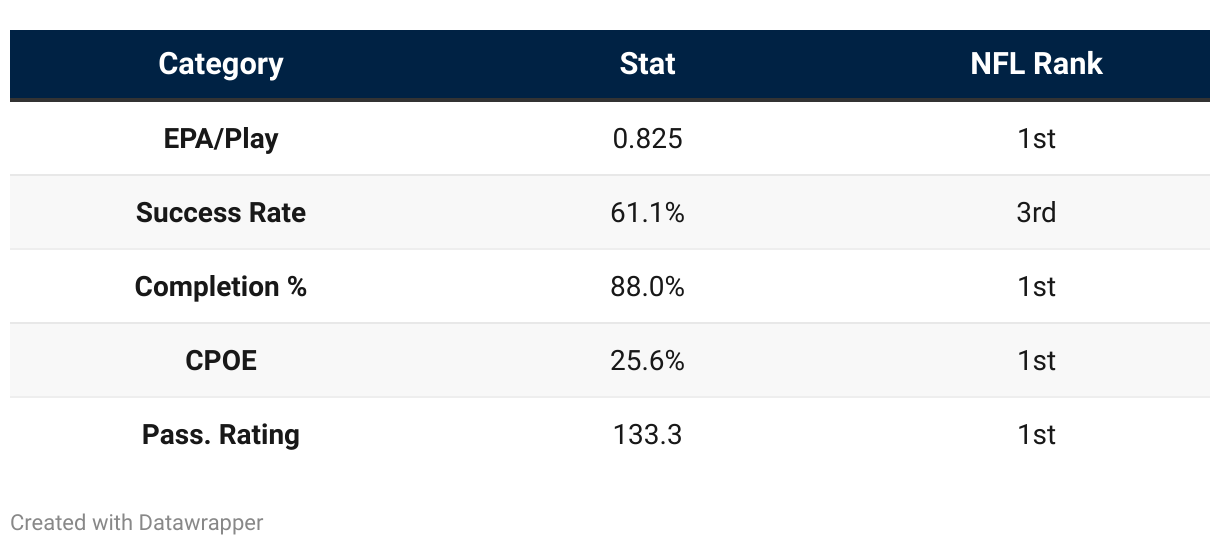1220x546 pixels.
Task: Select the CPOE row label
Action: point(221,360)
